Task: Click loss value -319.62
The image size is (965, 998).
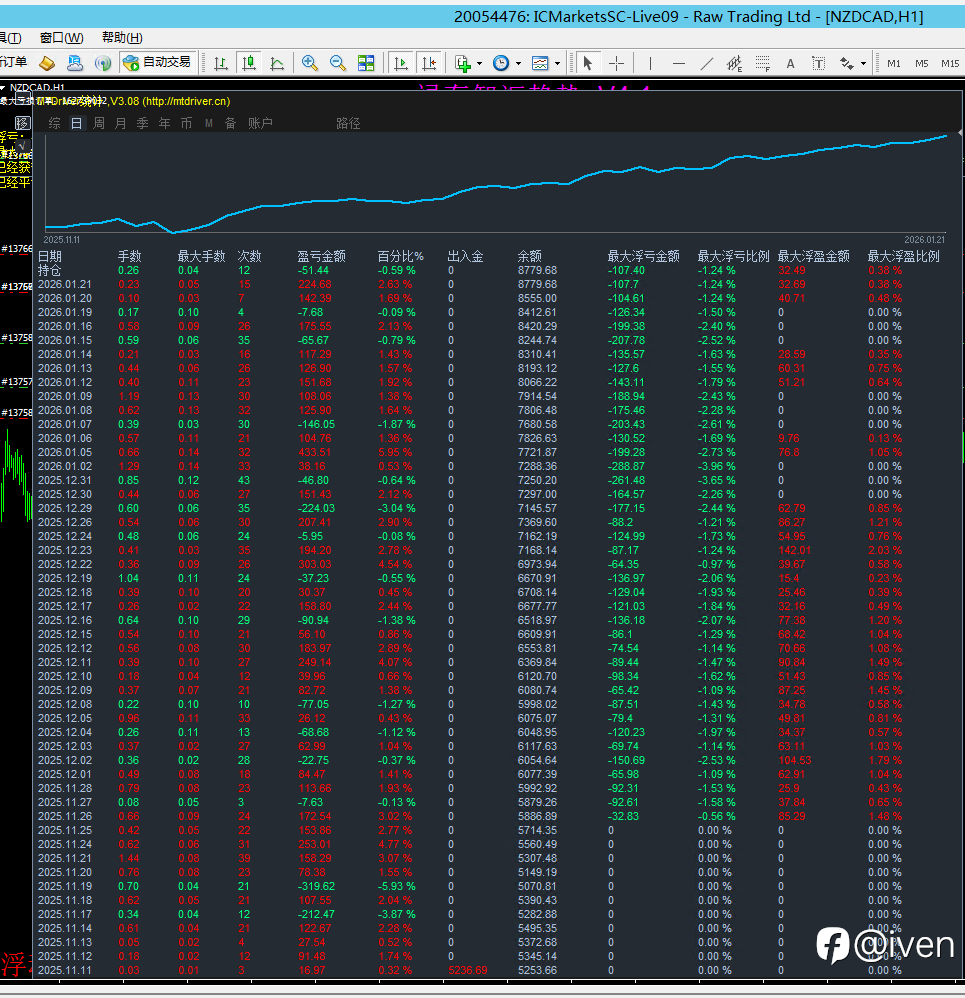Action: tap(317, 886)
